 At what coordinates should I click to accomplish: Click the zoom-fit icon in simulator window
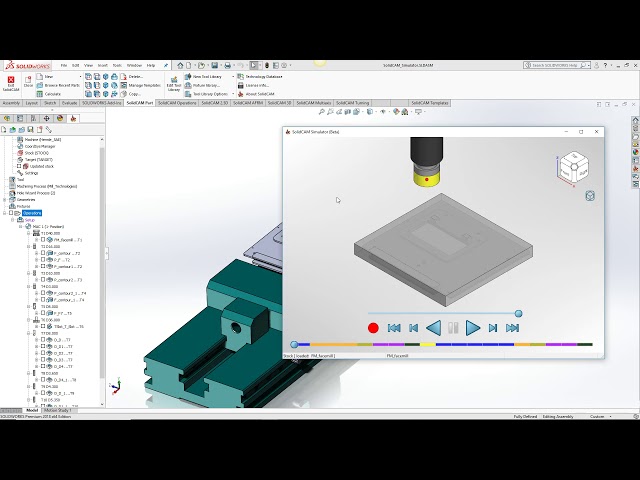[590, 196]
